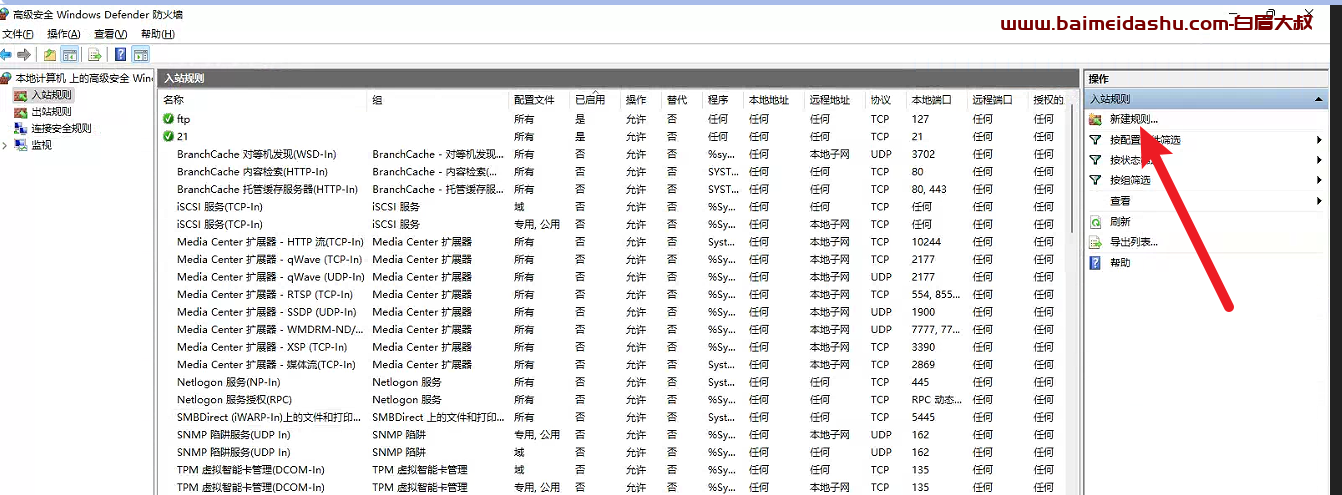The image size is (1342, 495).
Task: Toggle the Show/Hide Console Tree toolbar icon
Action: pos(69,55)
